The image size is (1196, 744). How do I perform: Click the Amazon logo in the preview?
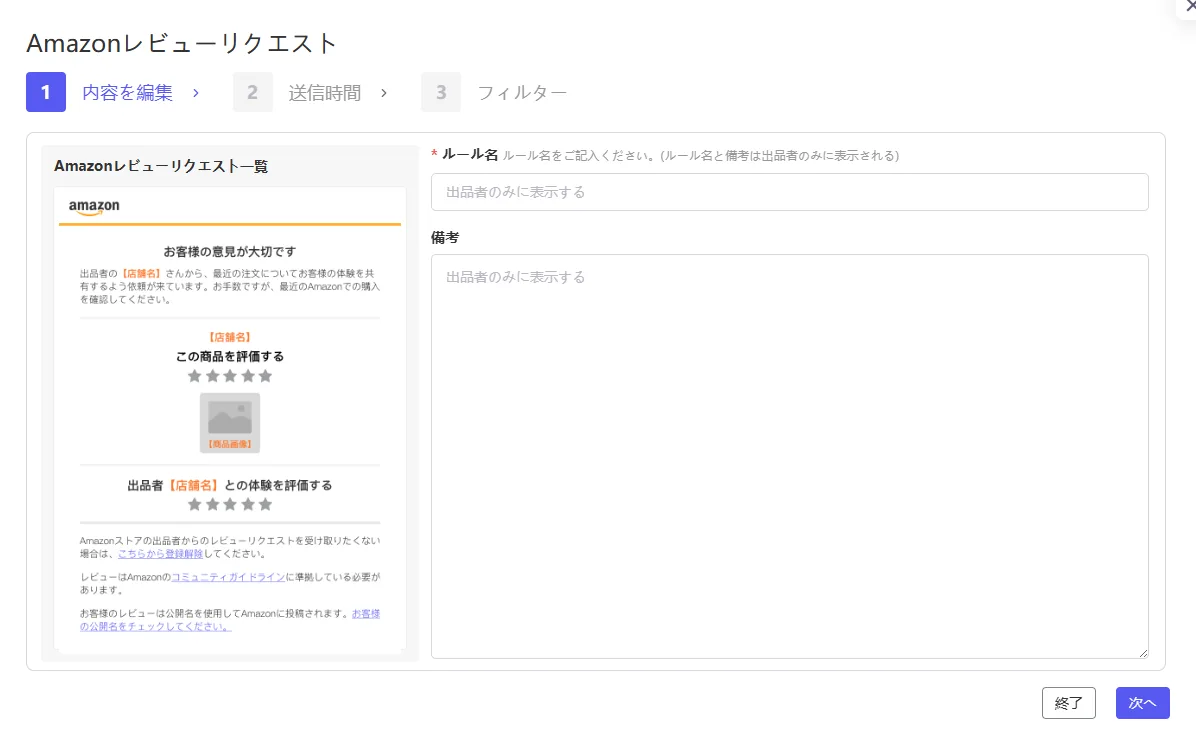[94, 207]
